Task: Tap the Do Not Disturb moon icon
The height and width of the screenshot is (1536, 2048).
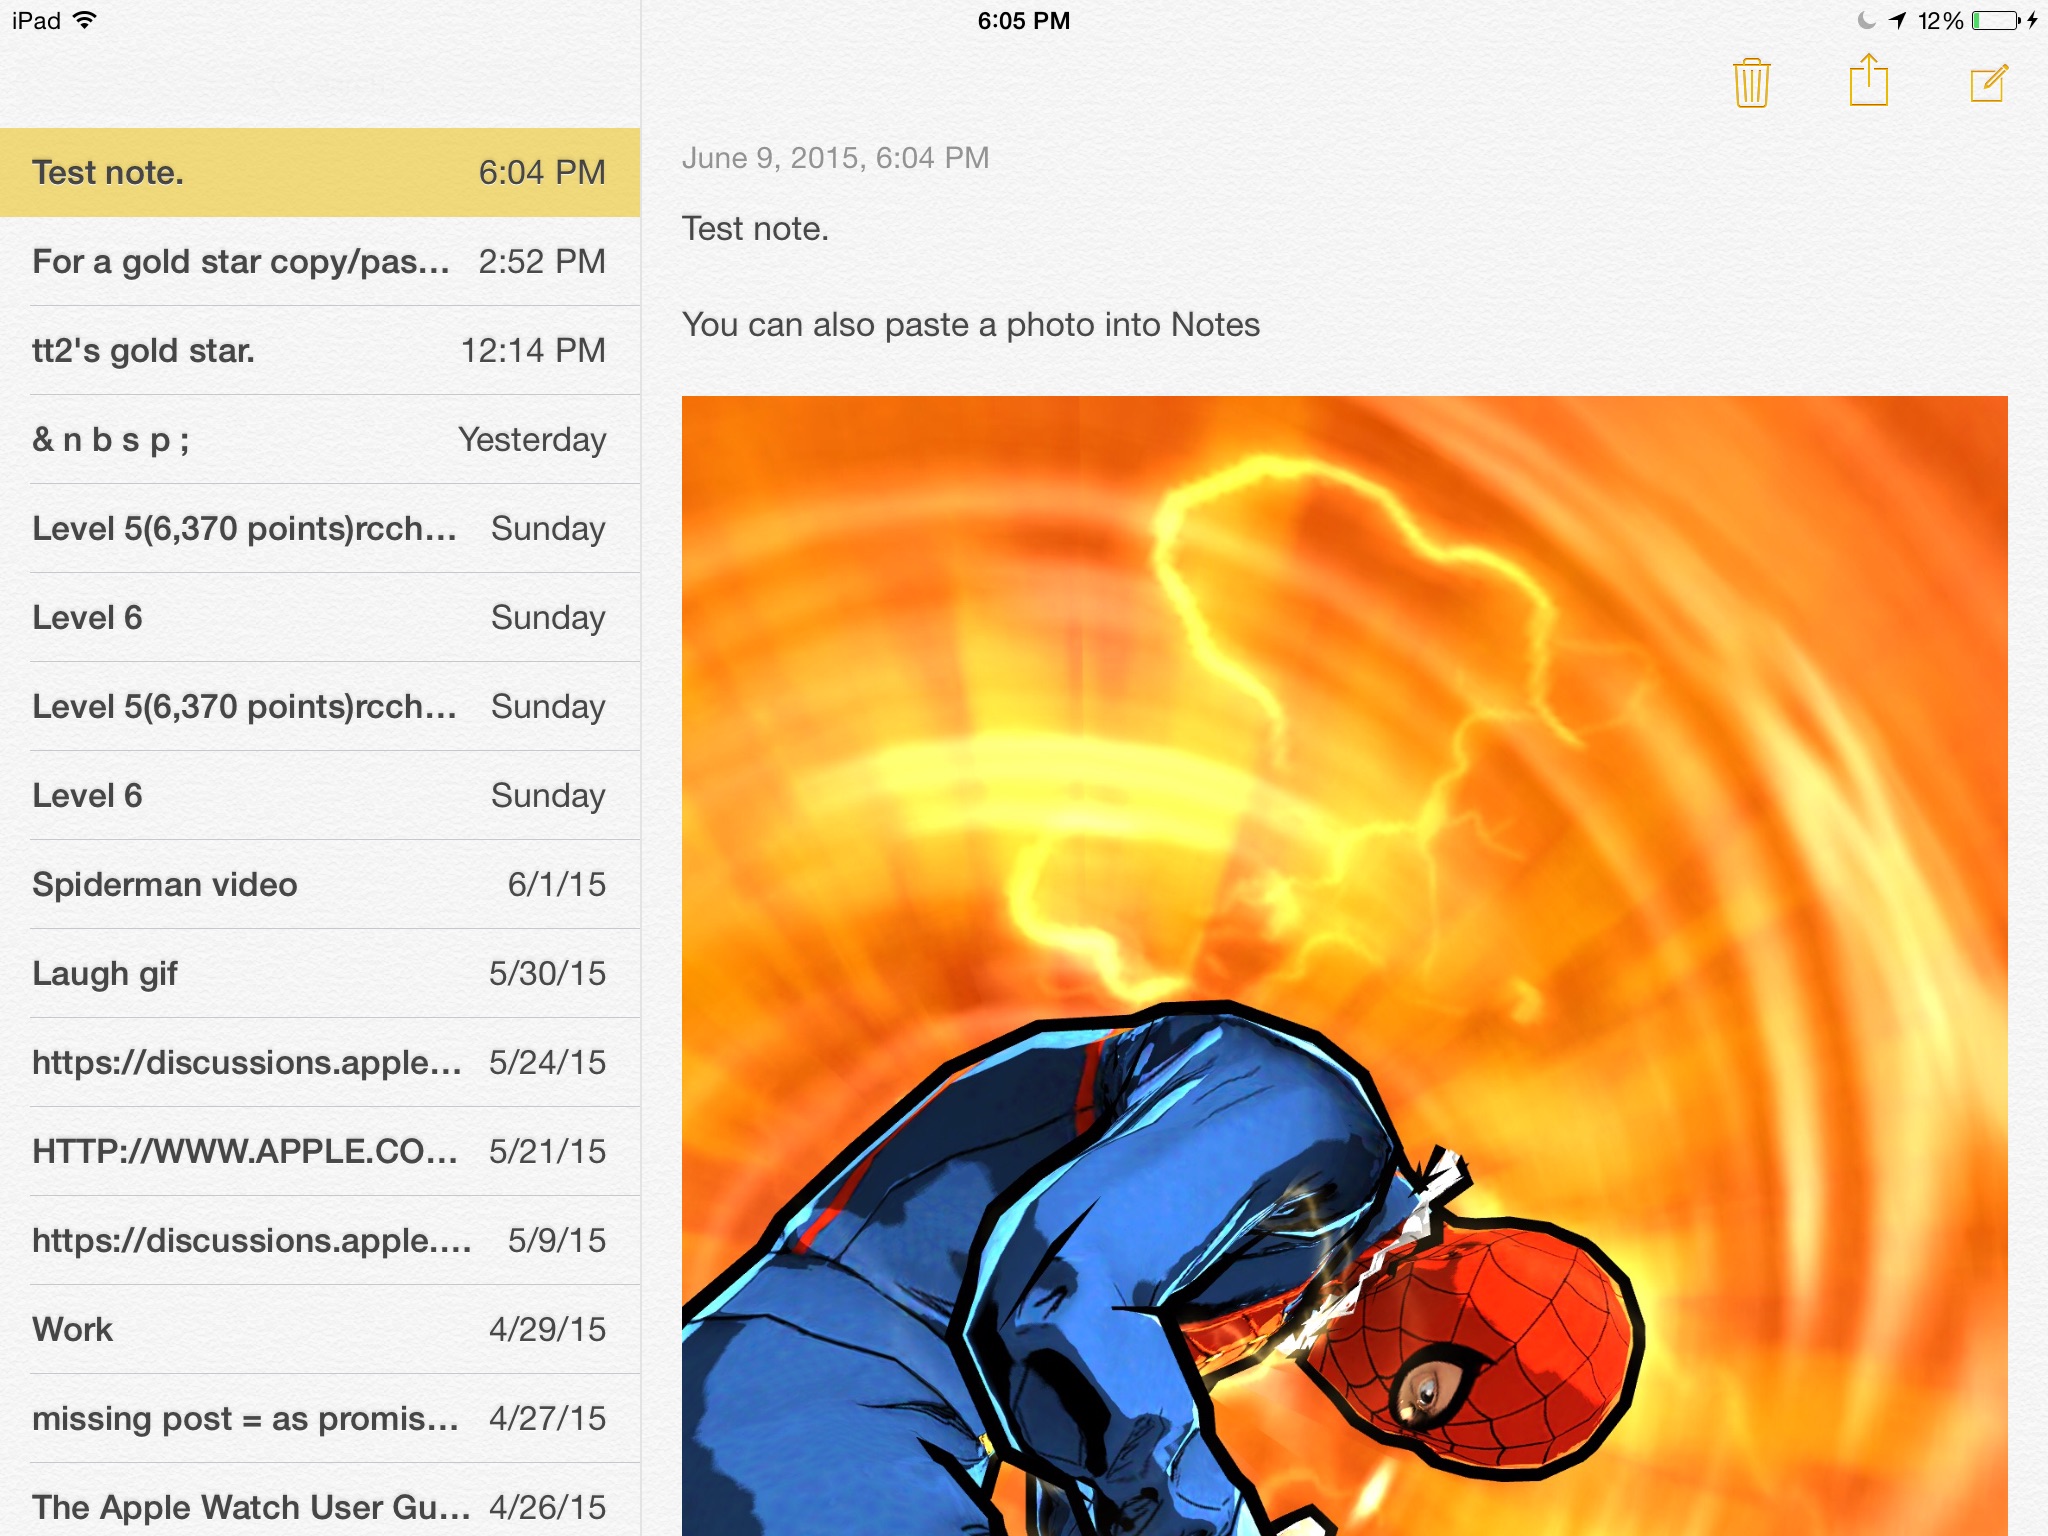Action: click(1866, 21)
